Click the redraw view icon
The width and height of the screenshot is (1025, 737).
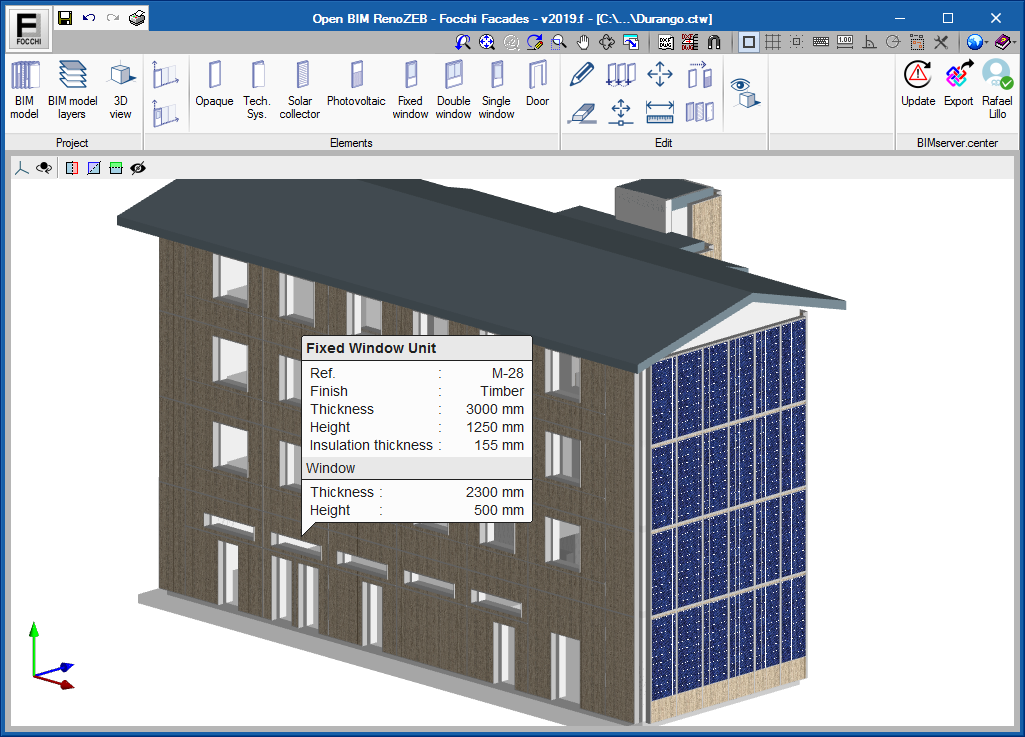coord(535,43)
